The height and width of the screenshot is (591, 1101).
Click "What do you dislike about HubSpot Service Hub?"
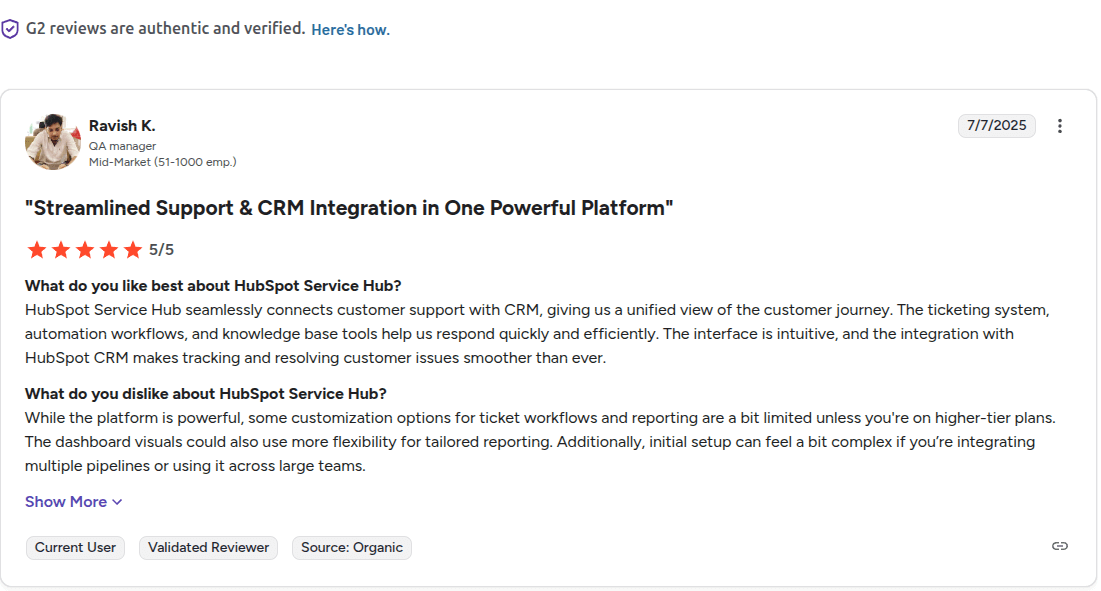pos(206,394)
